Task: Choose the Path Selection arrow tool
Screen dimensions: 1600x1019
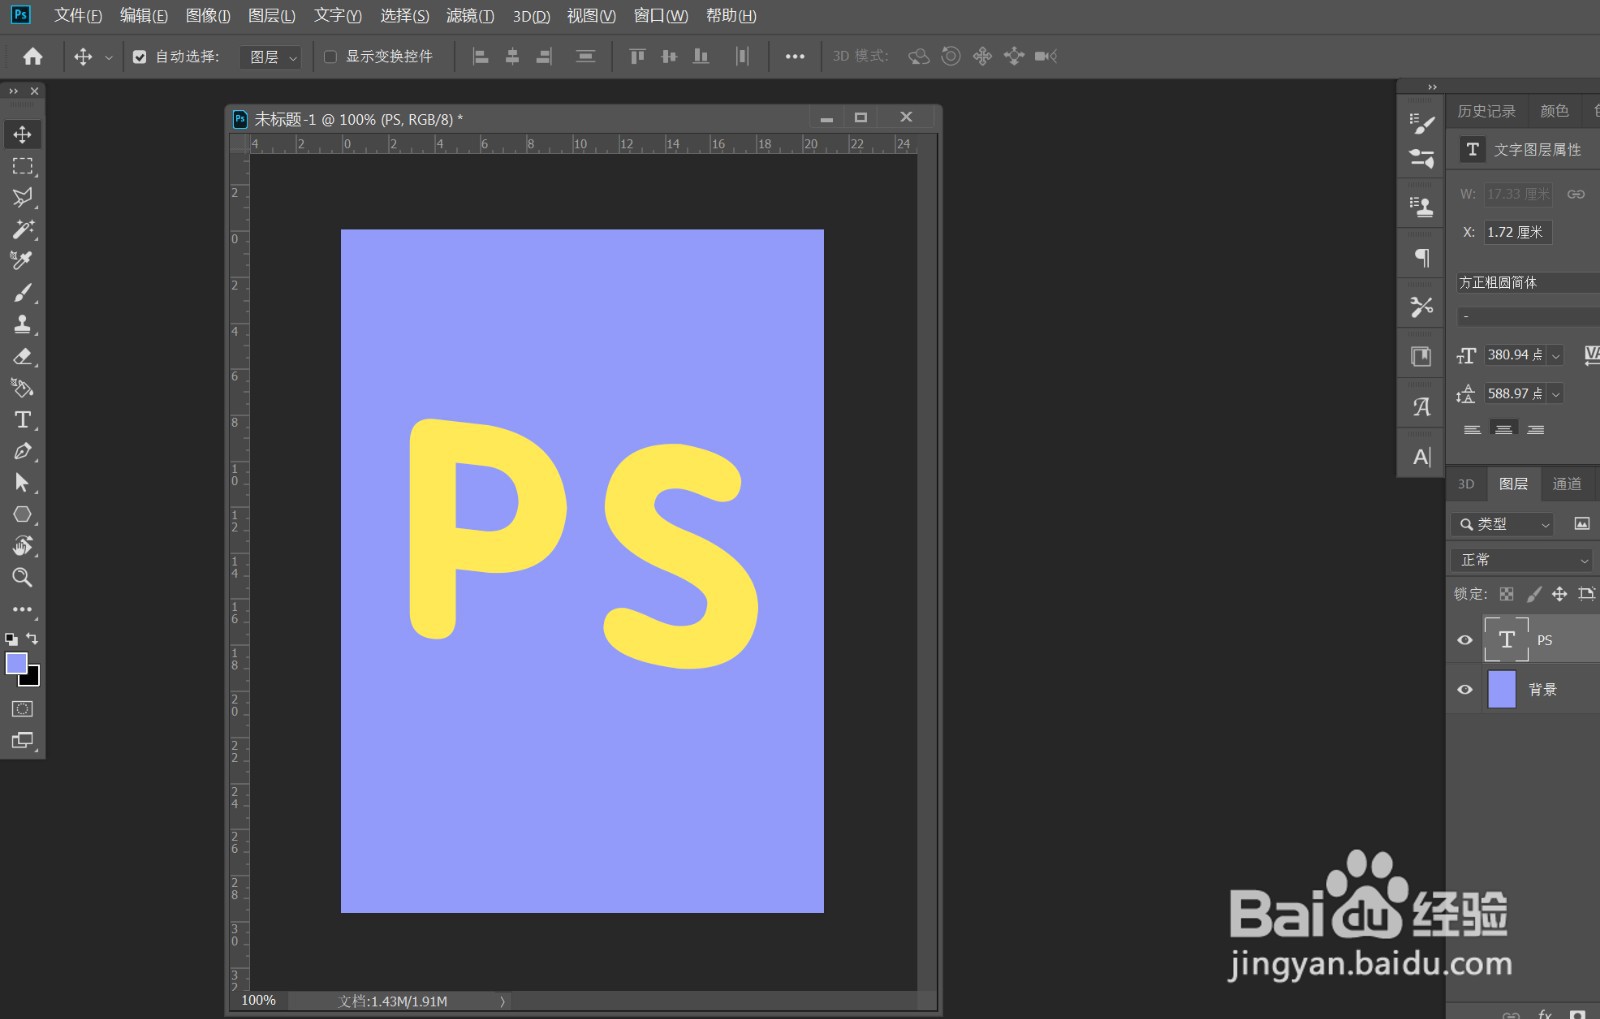Action: coord(22,483)
